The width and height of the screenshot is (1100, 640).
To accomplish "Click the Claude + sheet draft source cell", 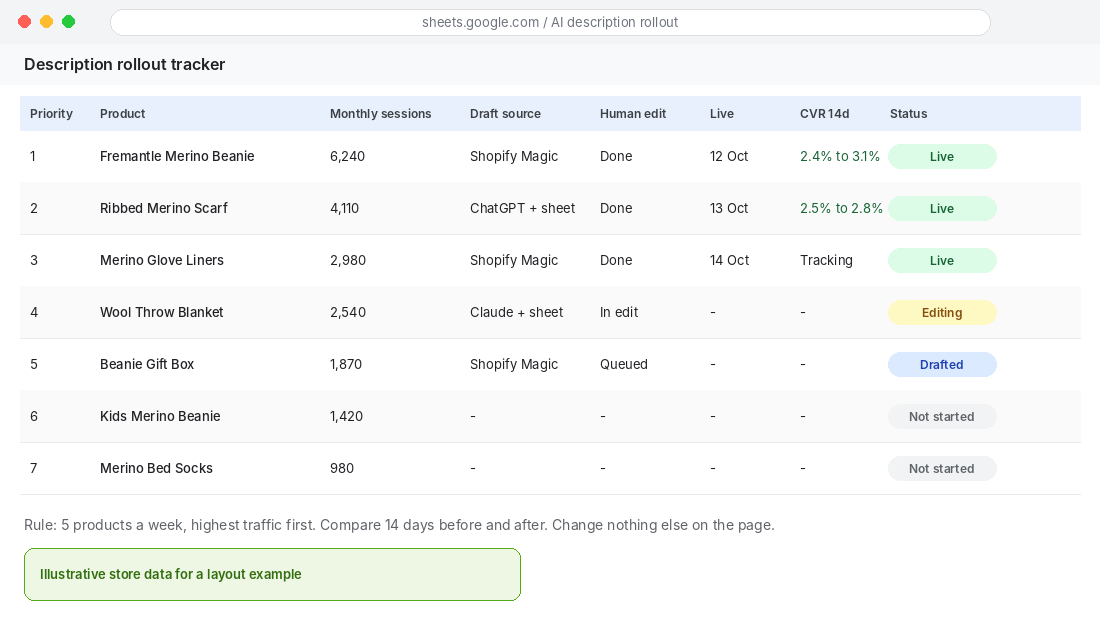I will point(516,312).
